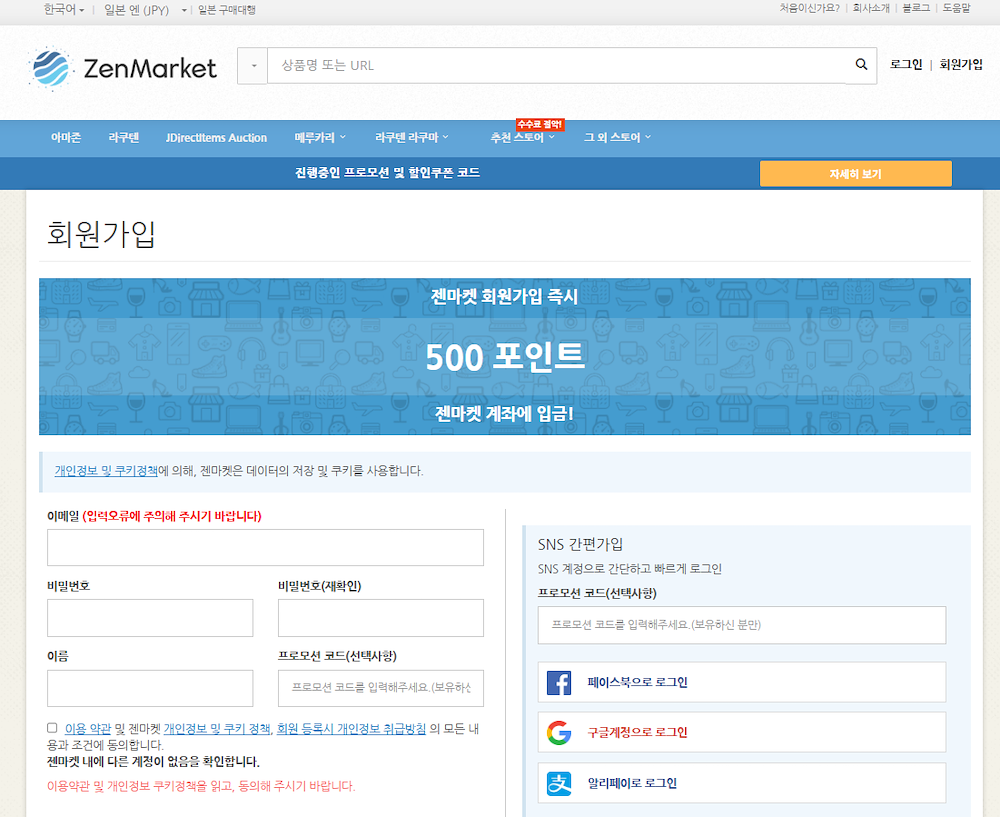This screenshot has height=817, width=1000.
Task: Click the 500 포인트 signup banner
Action: 504,357
